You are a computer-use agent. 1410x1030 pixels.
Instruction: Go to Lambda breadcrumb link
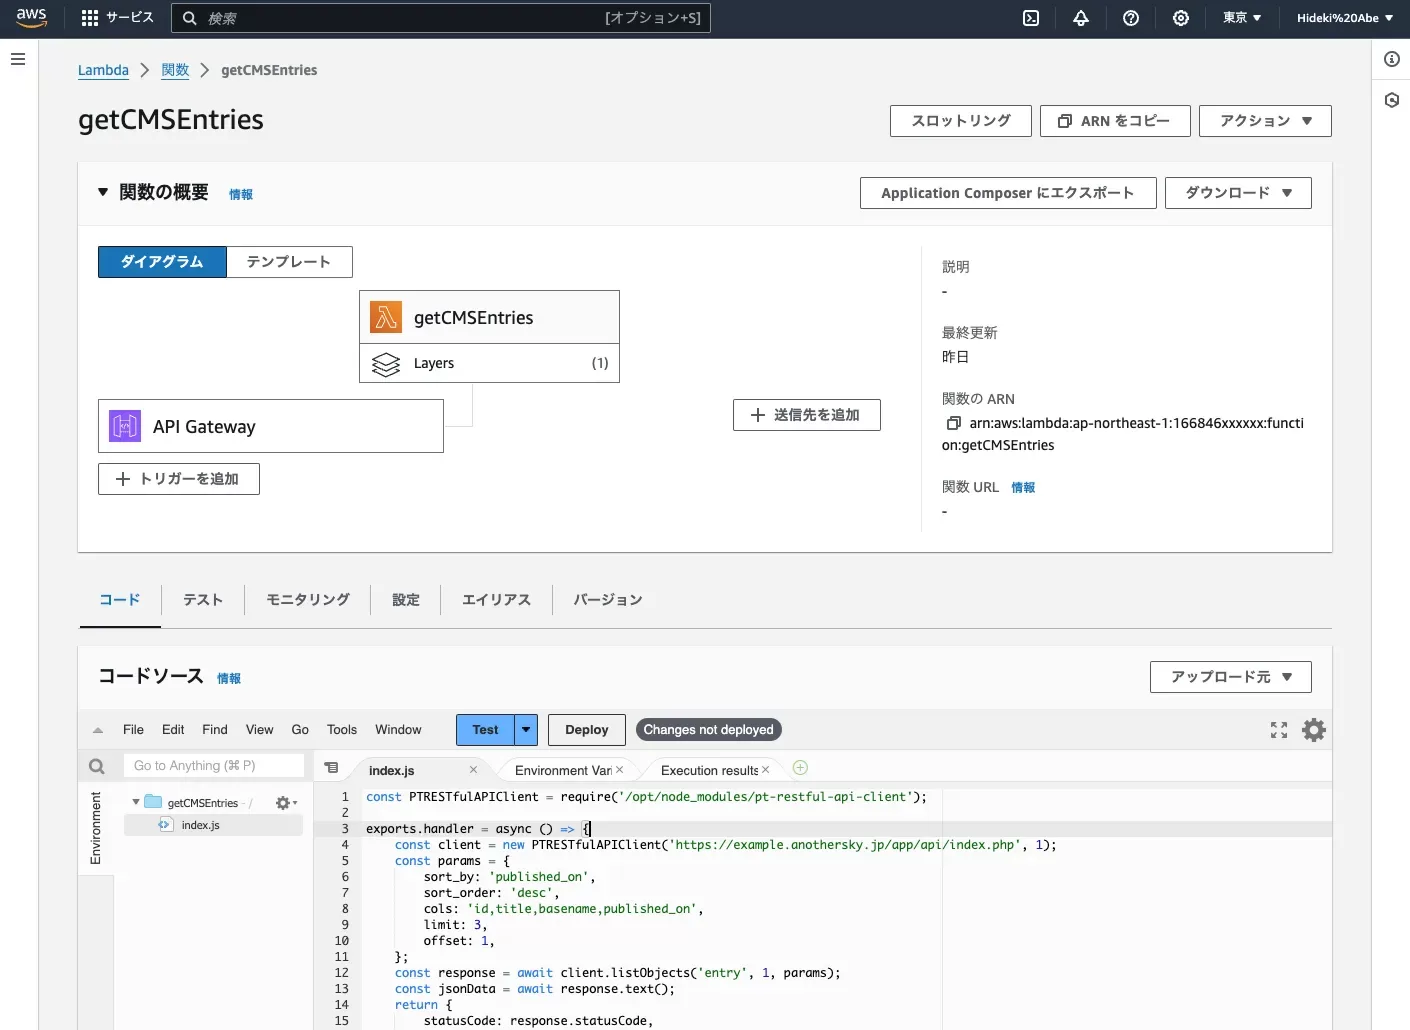[103, 70]
